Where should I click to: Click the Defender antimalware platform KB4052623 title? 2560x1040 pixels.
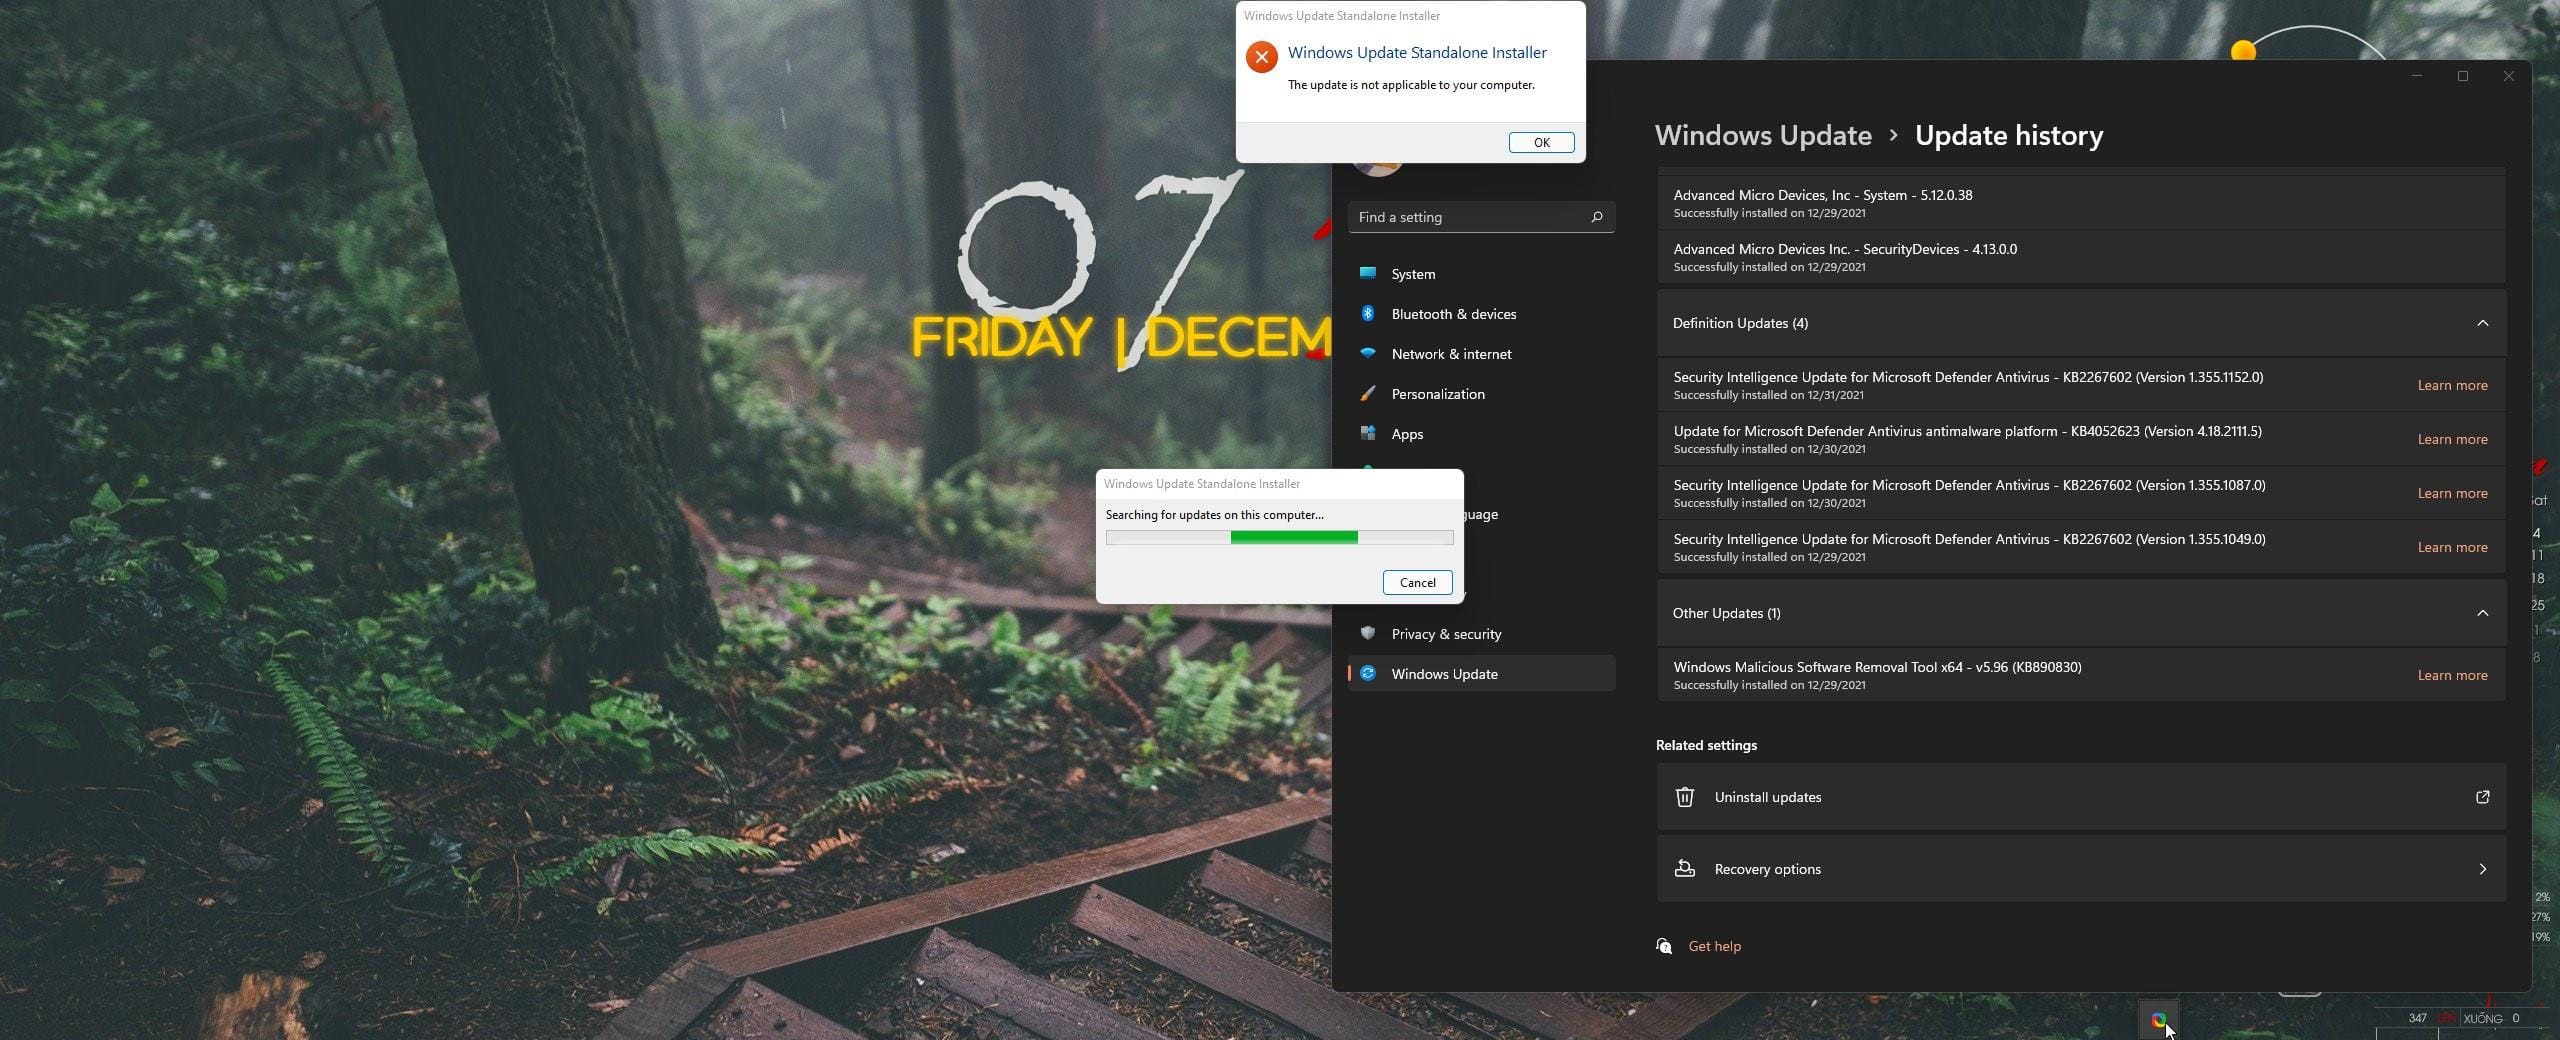1967,431
